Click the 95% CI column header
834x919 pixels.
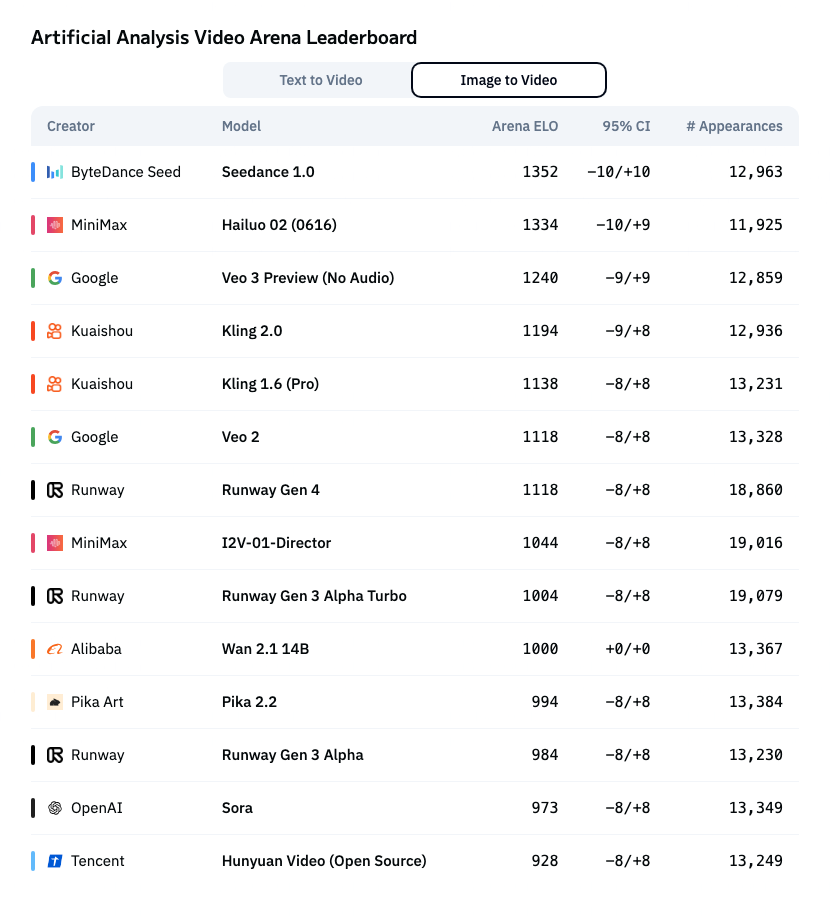click(627, 126)
